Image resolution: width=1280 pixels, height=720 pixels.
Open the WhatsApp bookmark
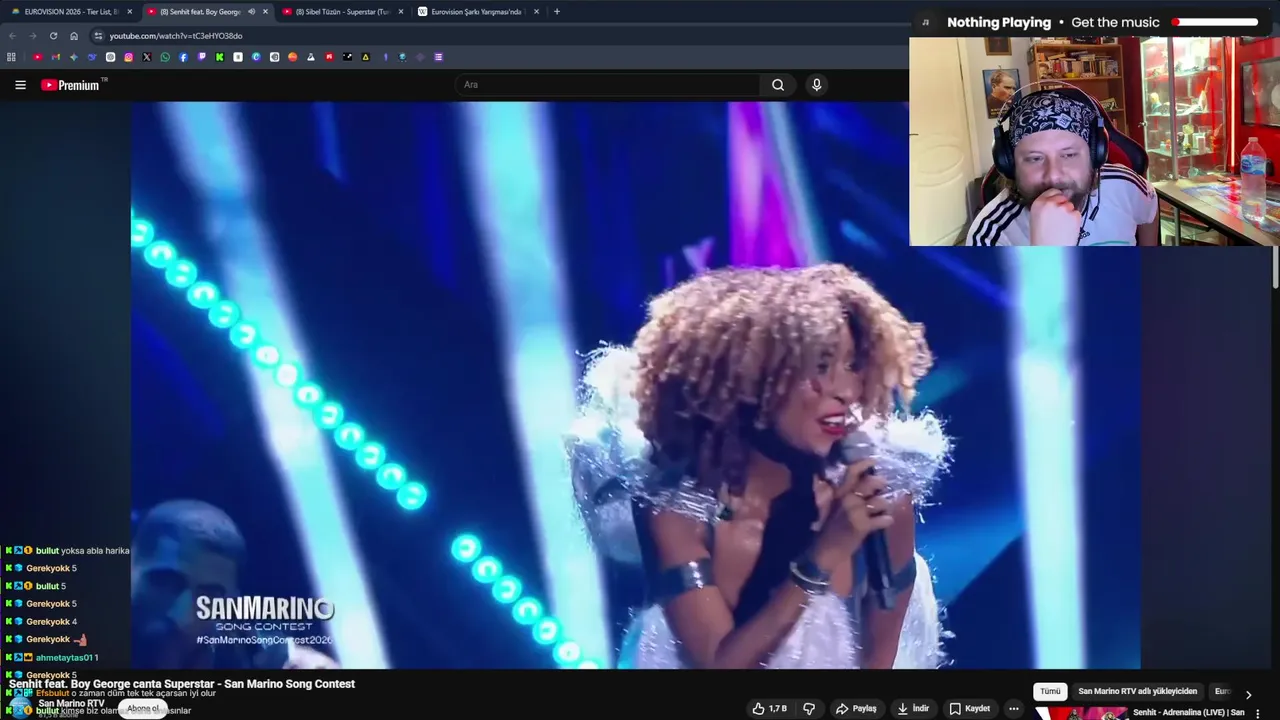tap(165, 57)
